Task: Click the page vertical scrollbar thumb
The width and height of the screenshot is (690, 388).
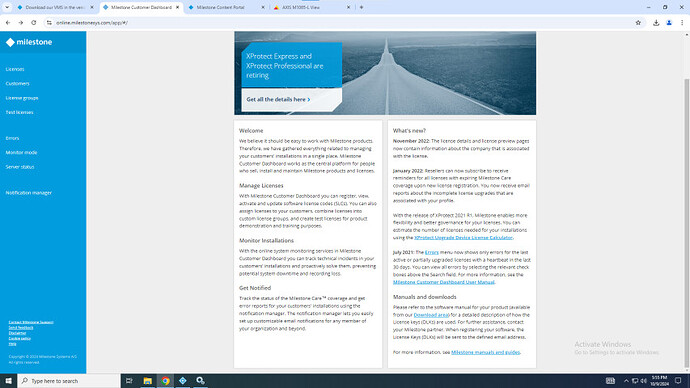Action: point(687,222)
